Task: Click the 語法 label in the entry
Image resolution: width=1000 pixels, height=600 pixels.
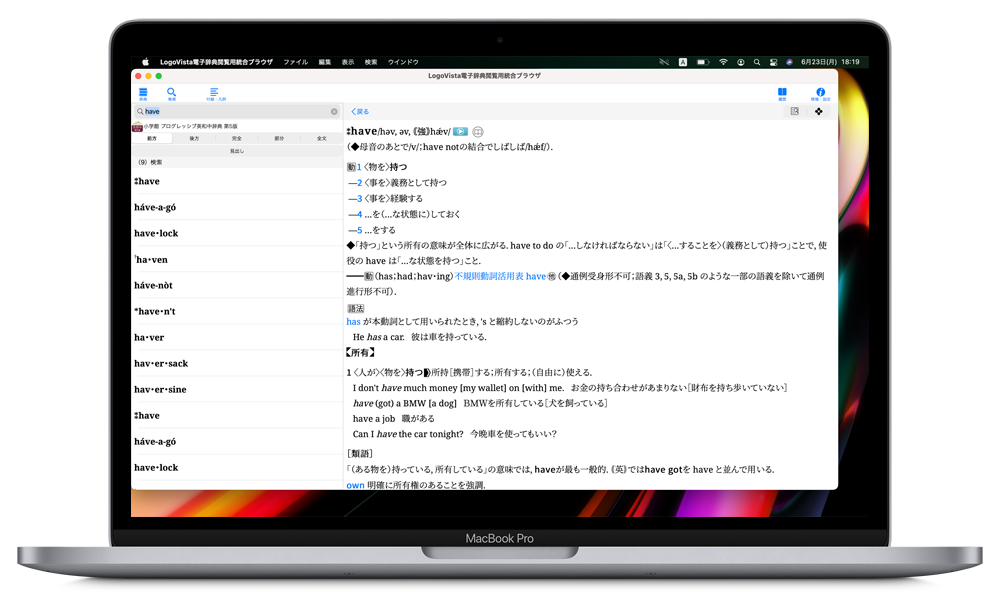Action: click(356, 309)
